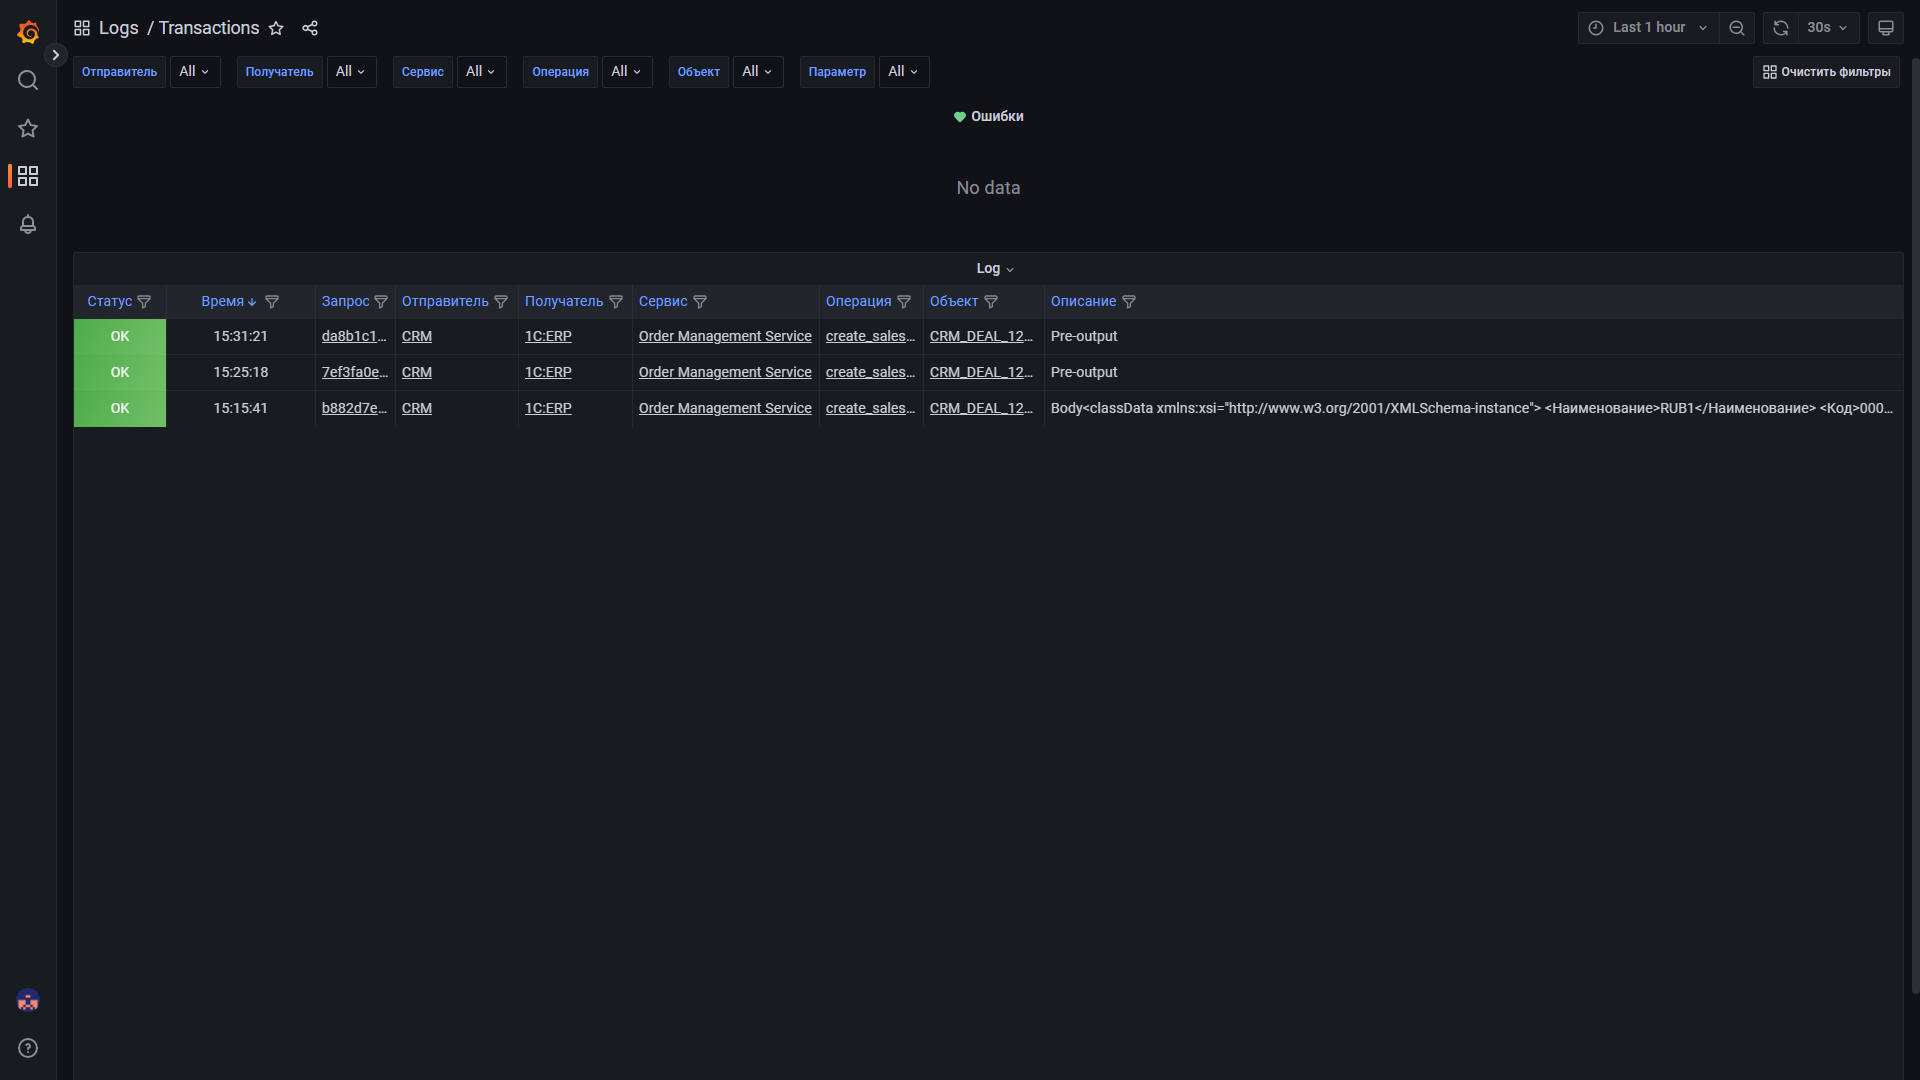Open user profile avatar
This screenshot has width=1920, height=1080.
tap(28, 1000)
